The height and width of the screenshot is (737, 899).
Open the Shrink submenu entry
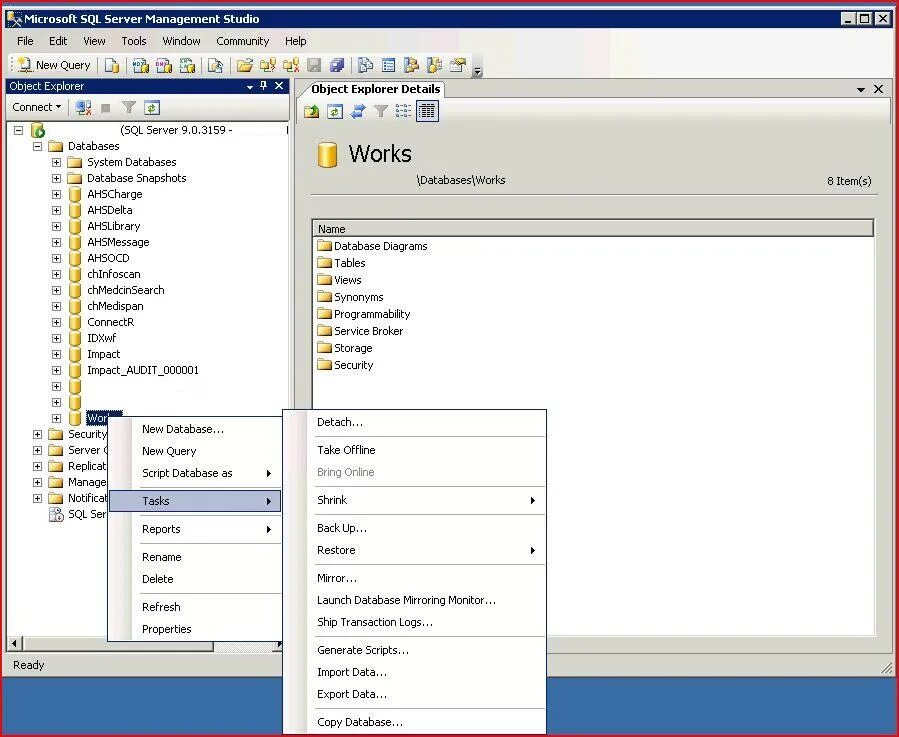coord(416,500)
